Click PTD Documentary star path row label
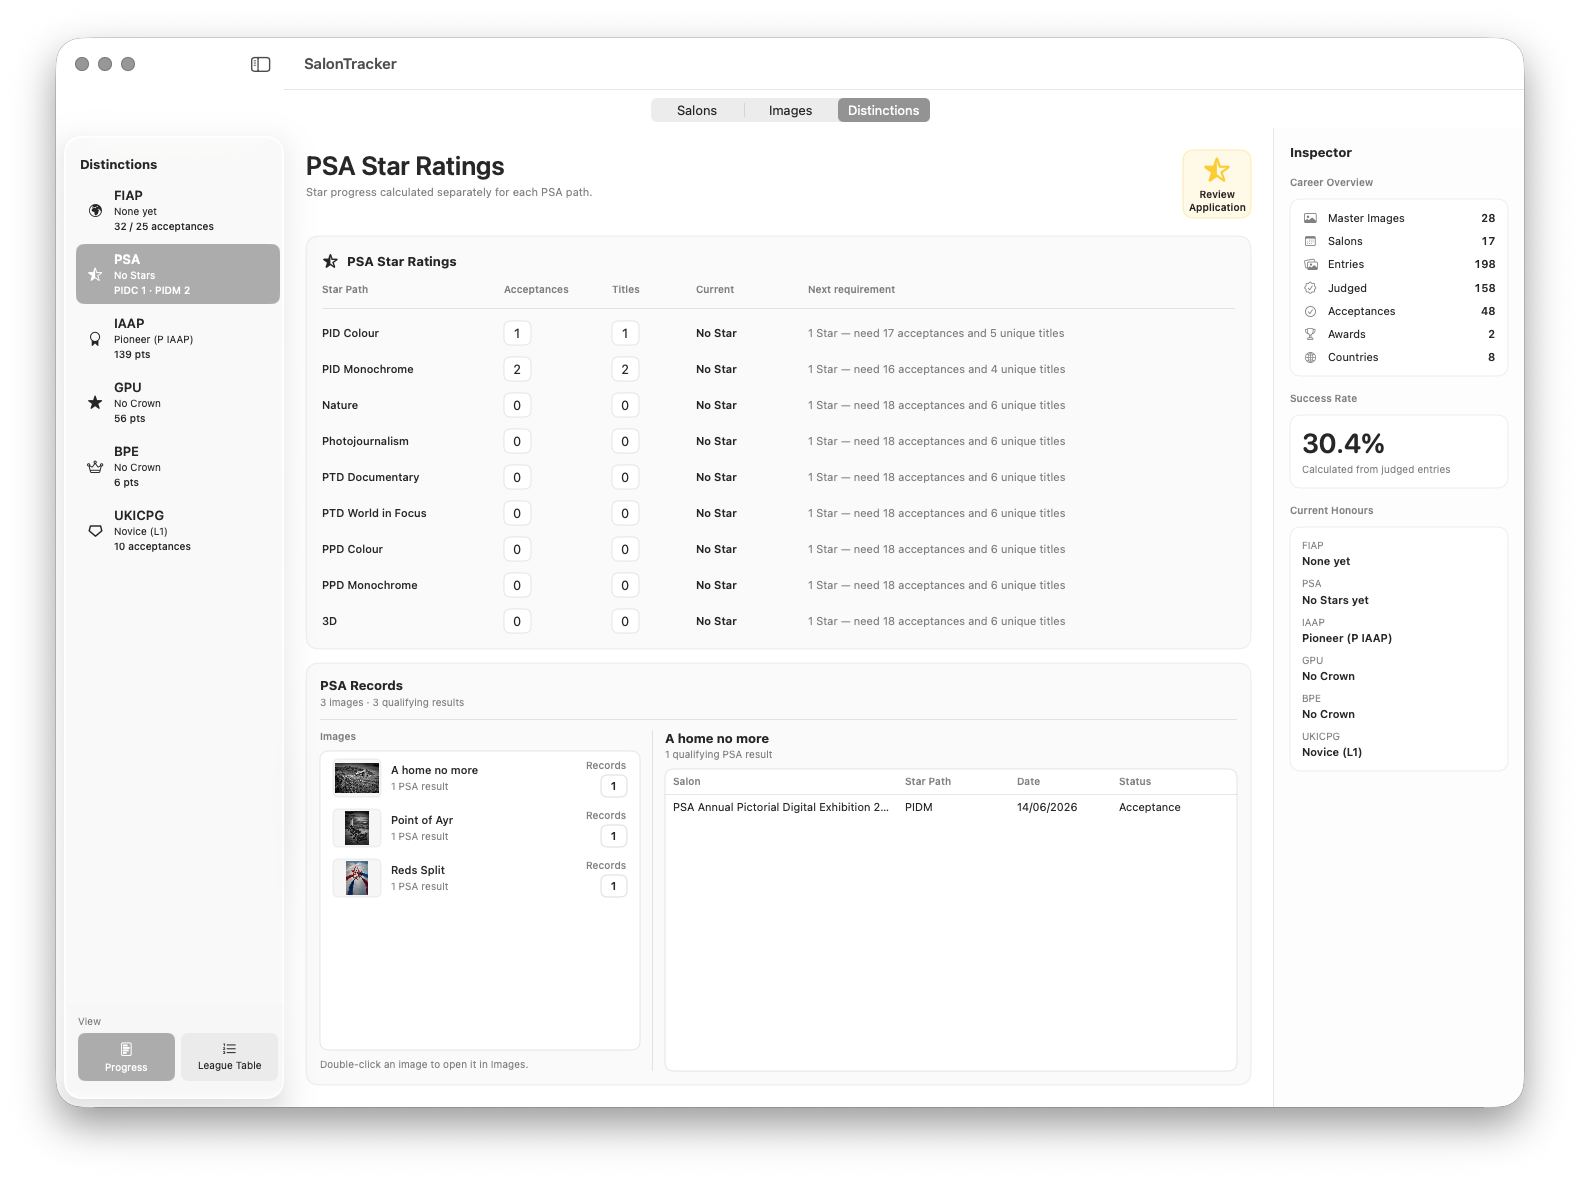 (x=370, y=477)
